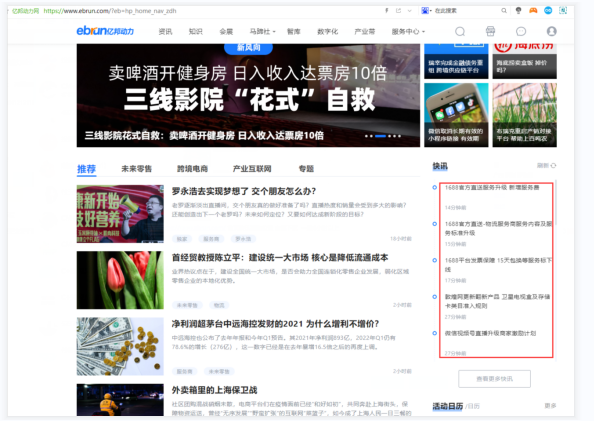Switch to the 专题 tab
594x421 pixels.
point(306,169)
